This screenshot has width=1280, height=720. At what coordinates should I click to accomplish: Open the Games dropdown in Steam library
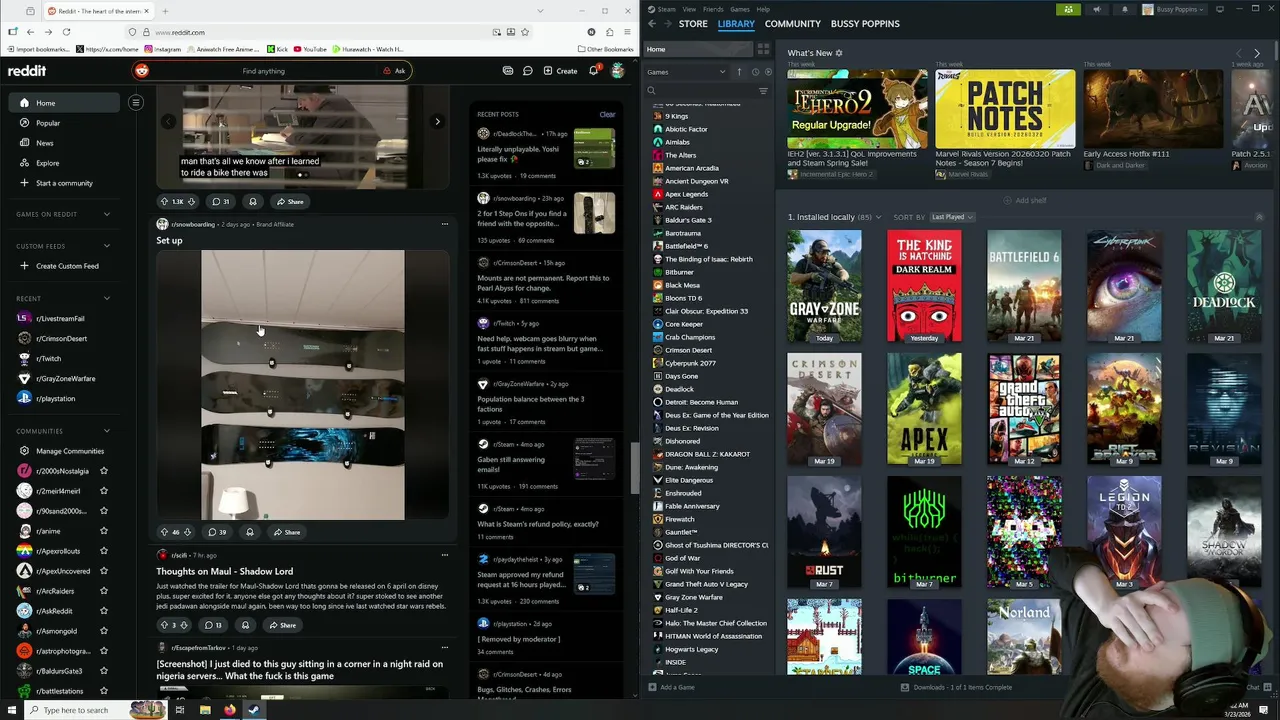tap(687, 72)
